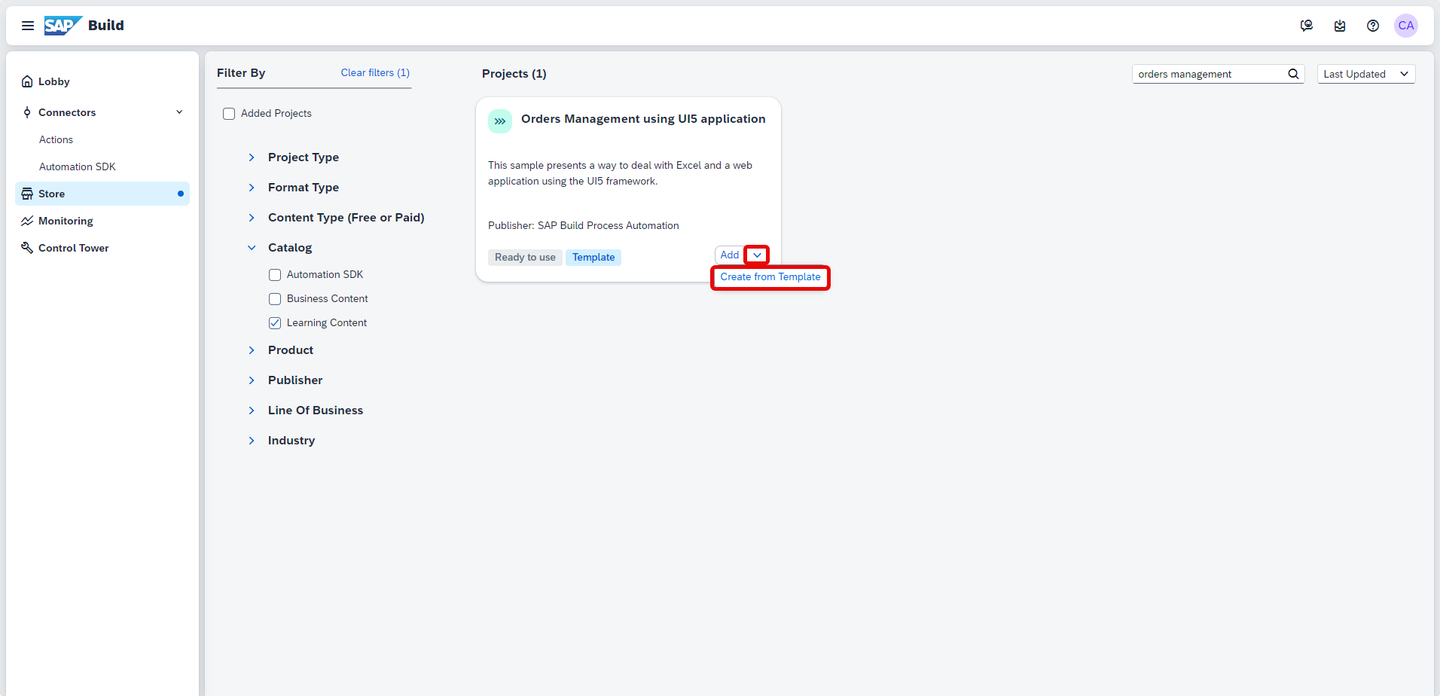The width and height of the screenshot is (1440, 696).
Task: Click the Ready to use tag
Action: click(x=525, y=258)
